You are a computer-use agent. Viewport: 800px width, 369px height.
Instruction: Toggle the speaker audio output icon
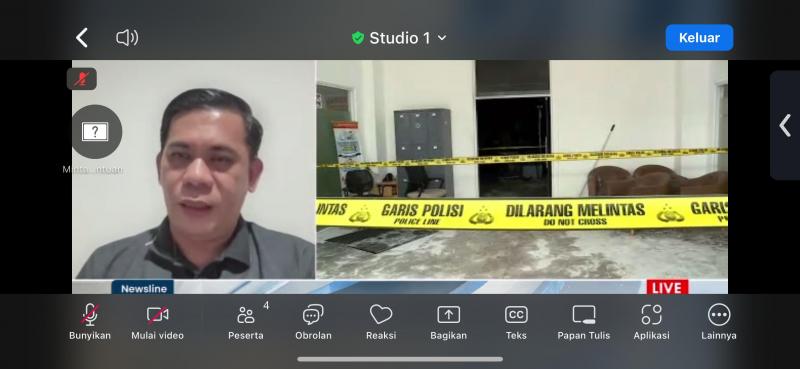pyautogui.click(x=127, y=38)
